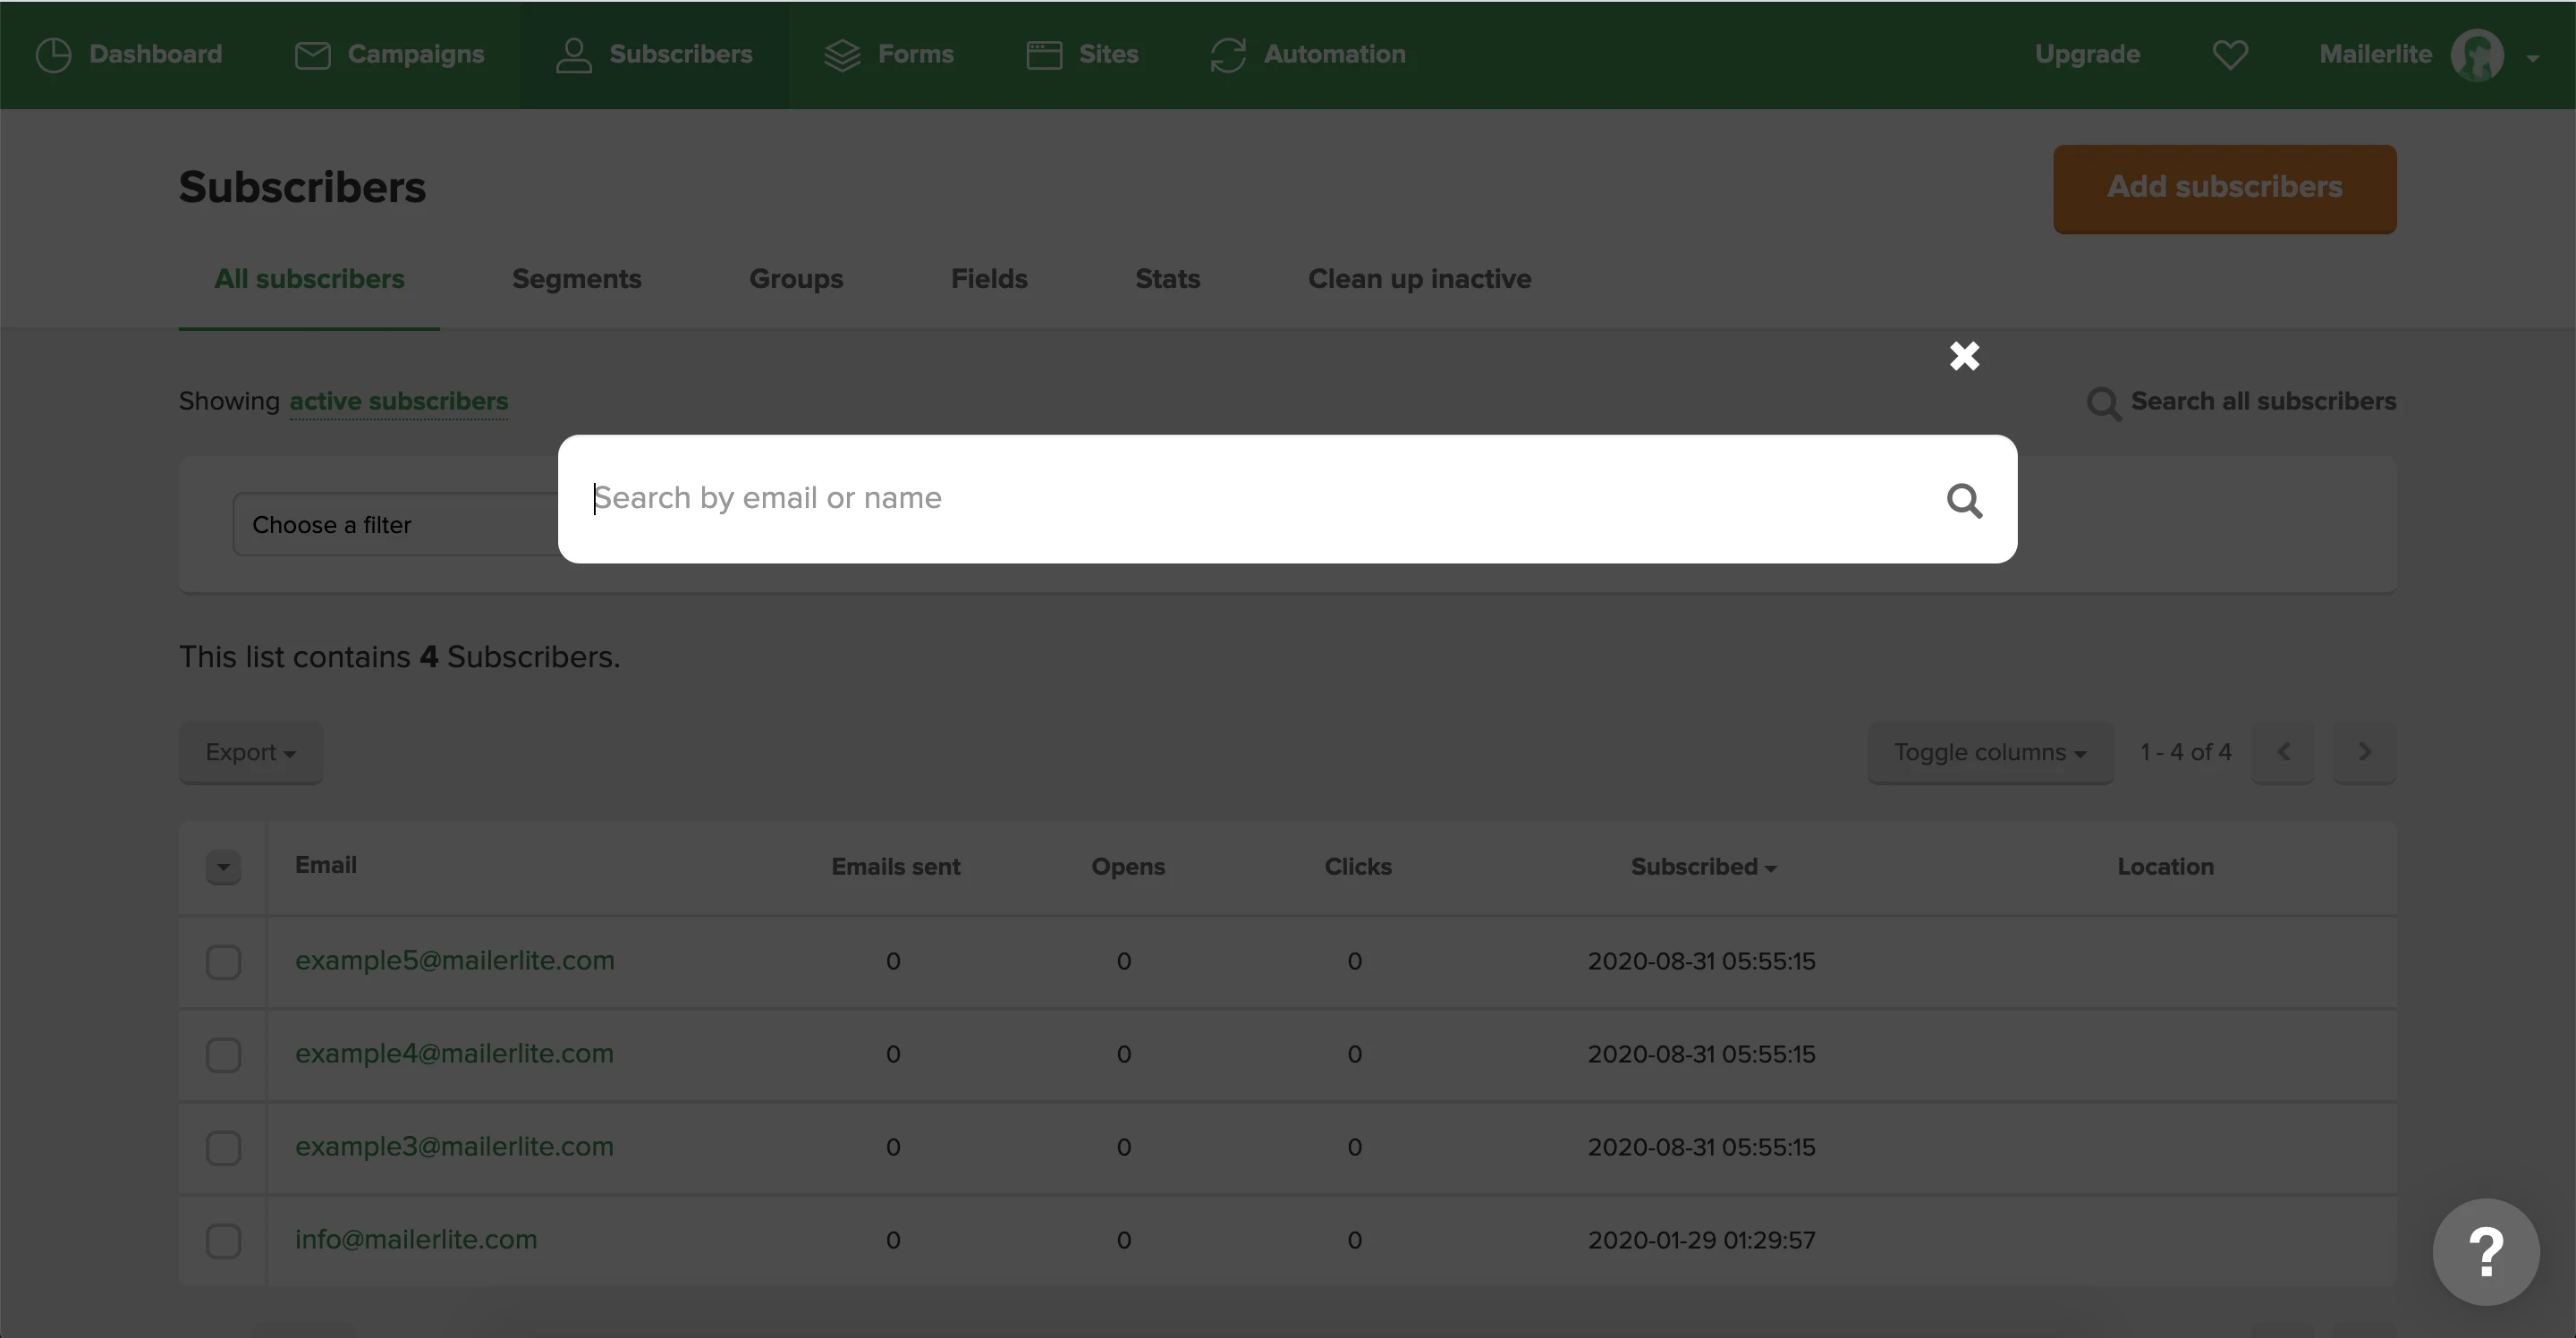Screen dimensions: 2576x1338
Task: Click the Campaigns envelope icon
Action: pos(312,55)
